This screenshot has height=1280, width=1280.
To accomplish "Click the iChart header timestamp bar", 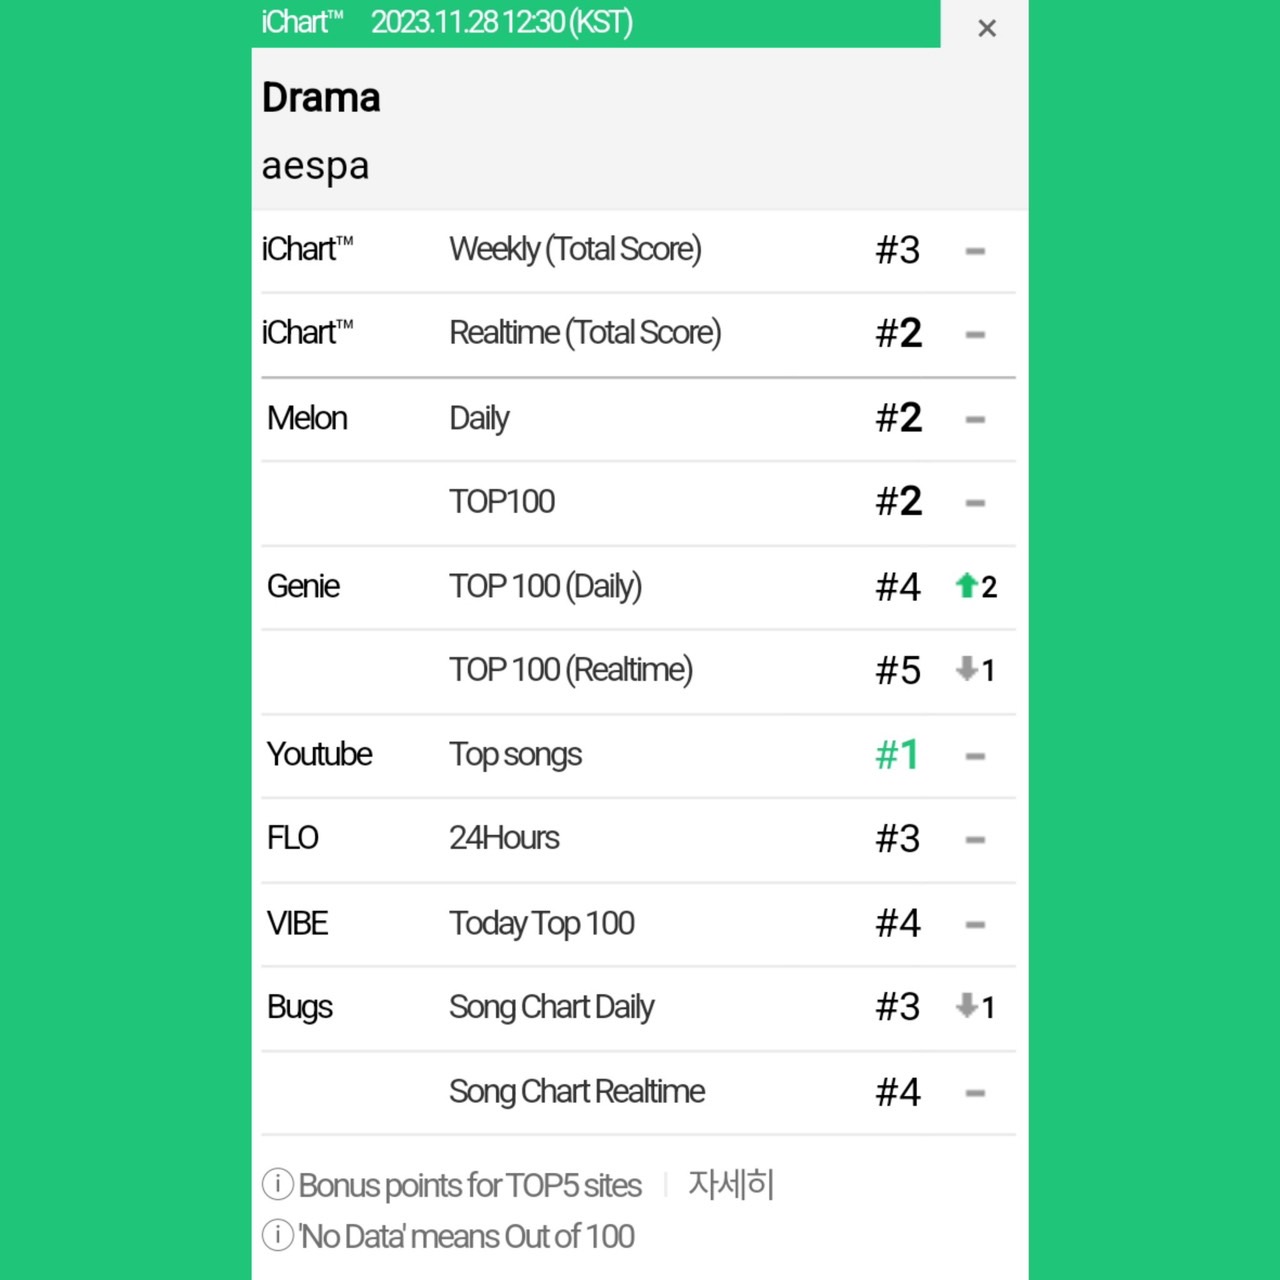I will pos(596,23).
